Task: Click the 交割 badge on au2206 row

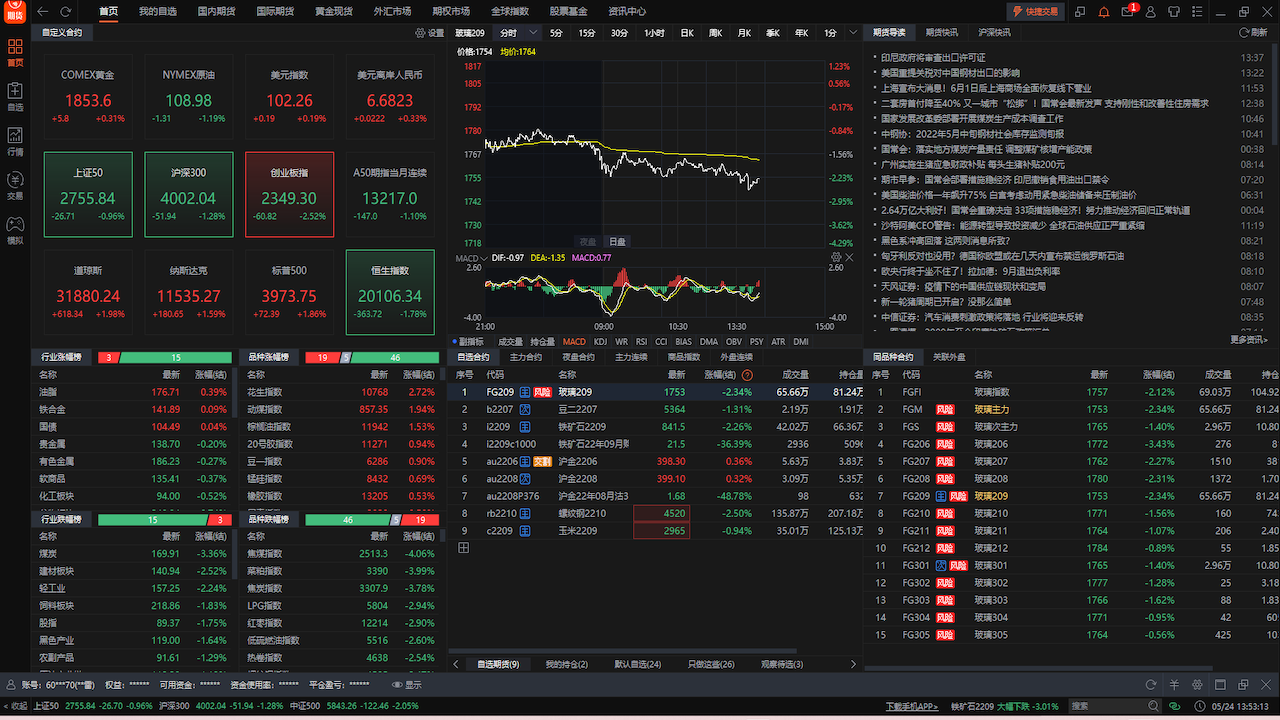Action: point(542,461)
